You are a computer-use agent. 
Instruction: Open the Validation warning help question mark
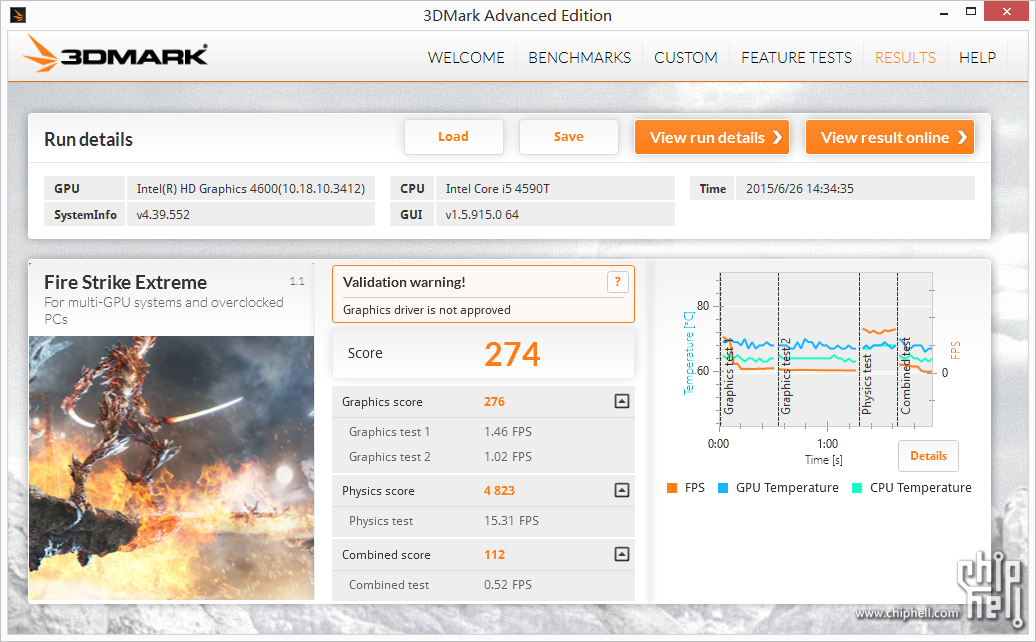coord(617,282)
